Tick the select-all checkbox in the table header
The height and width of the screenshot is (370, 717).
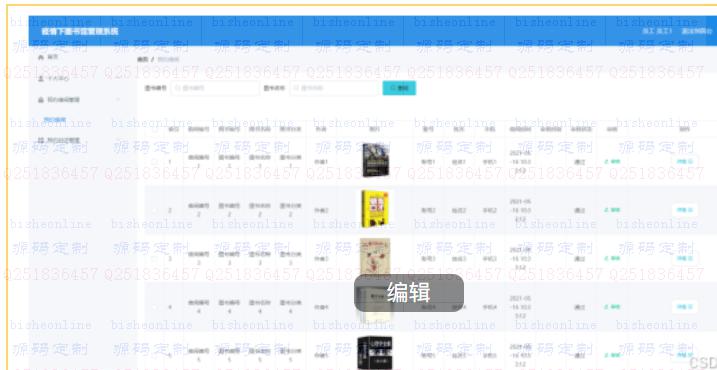tap(154, 129)
